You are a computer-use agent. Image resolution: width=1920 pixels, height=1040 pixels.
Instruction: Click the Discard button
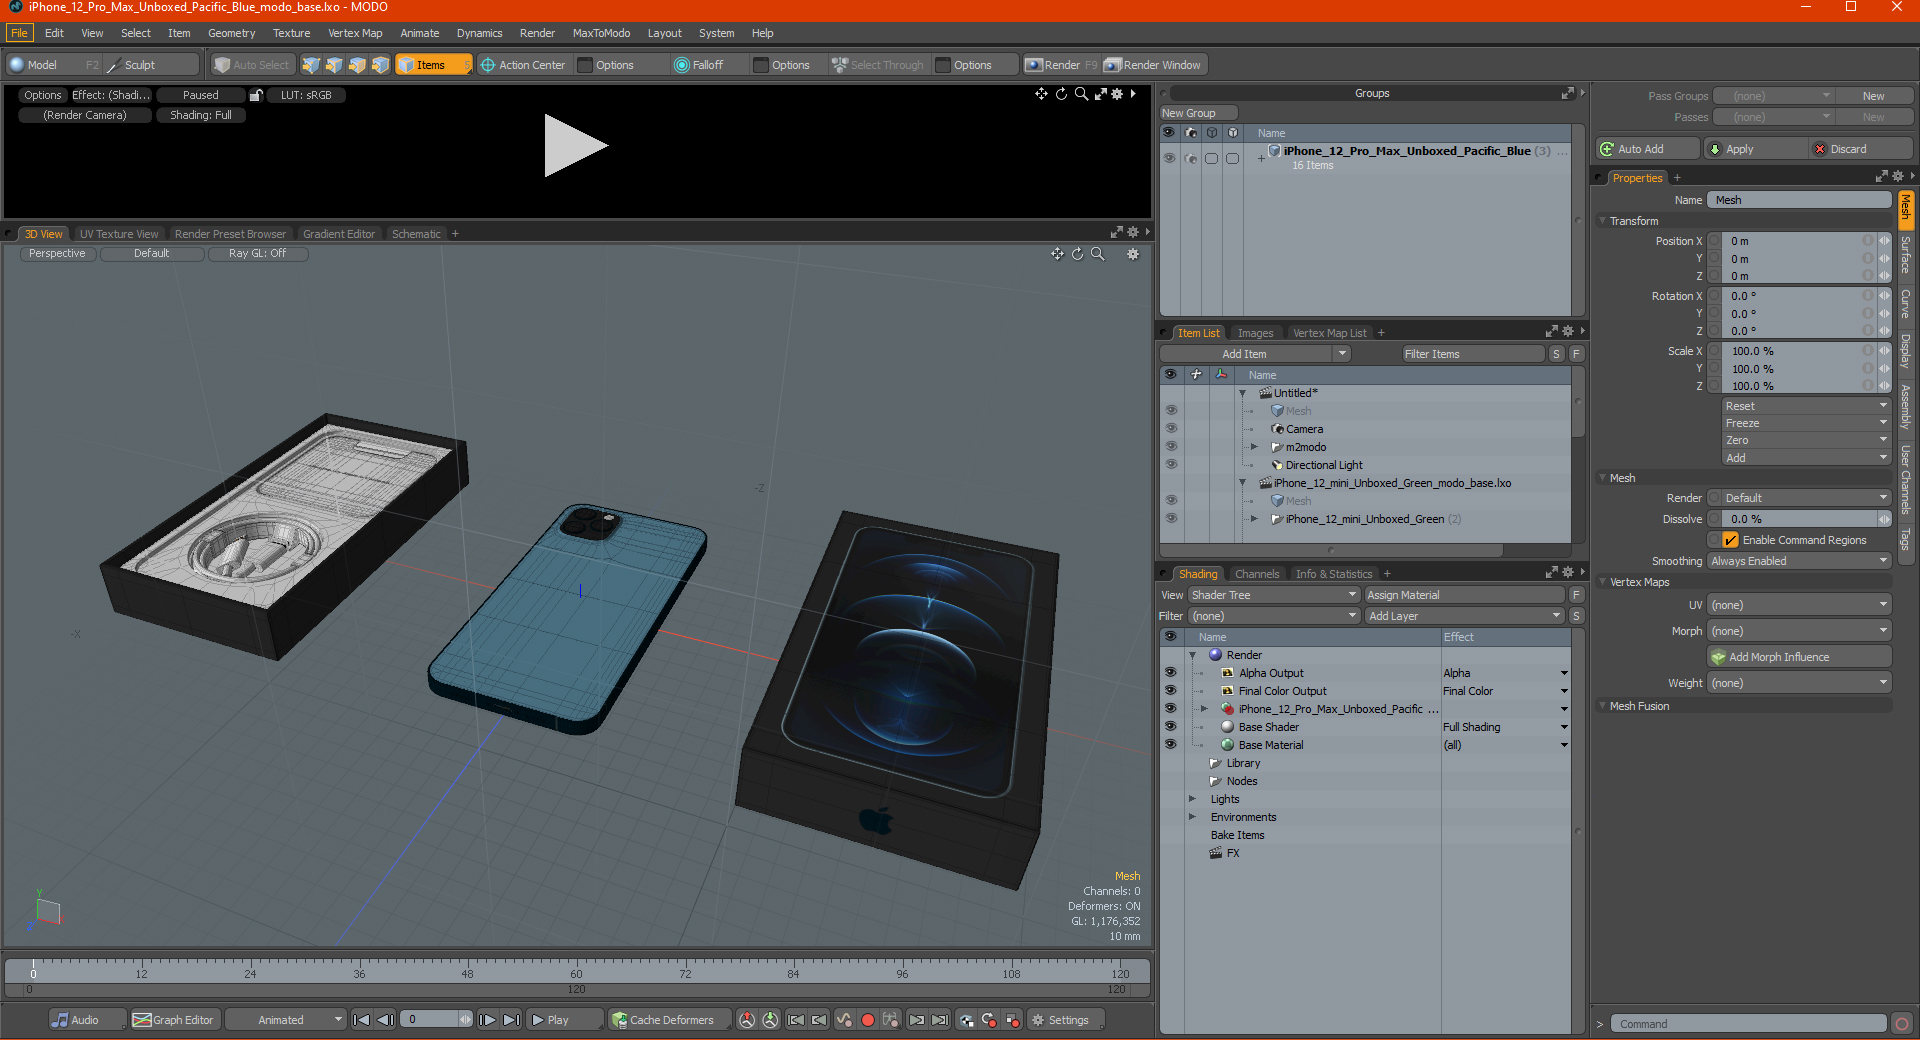1862,149
